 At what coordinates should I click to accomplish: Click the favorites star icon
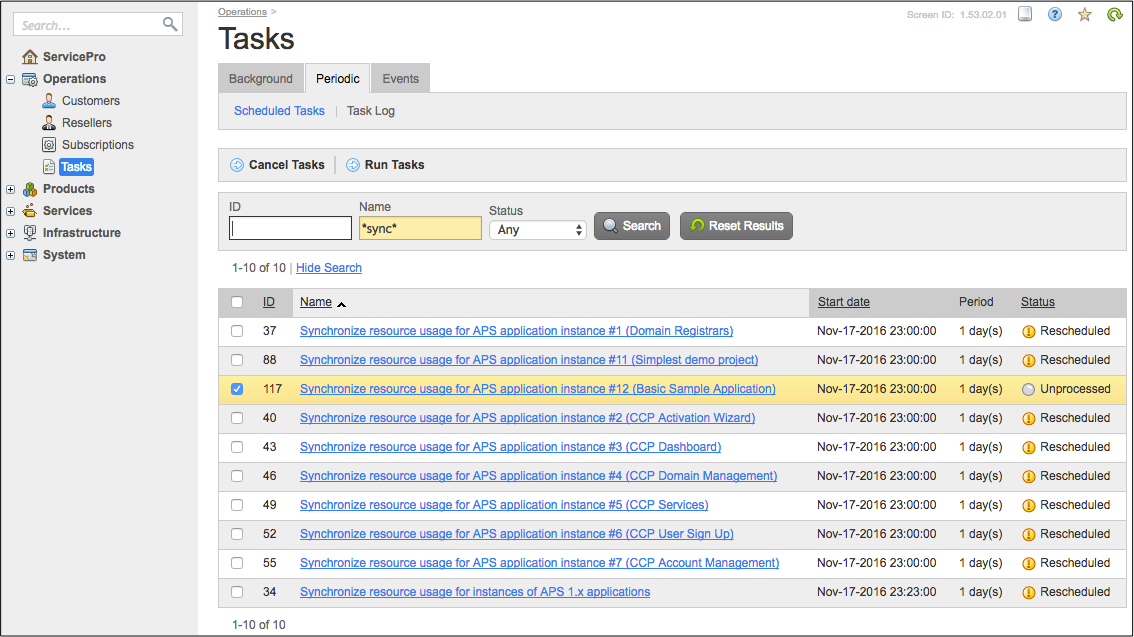click(1084, 14)
